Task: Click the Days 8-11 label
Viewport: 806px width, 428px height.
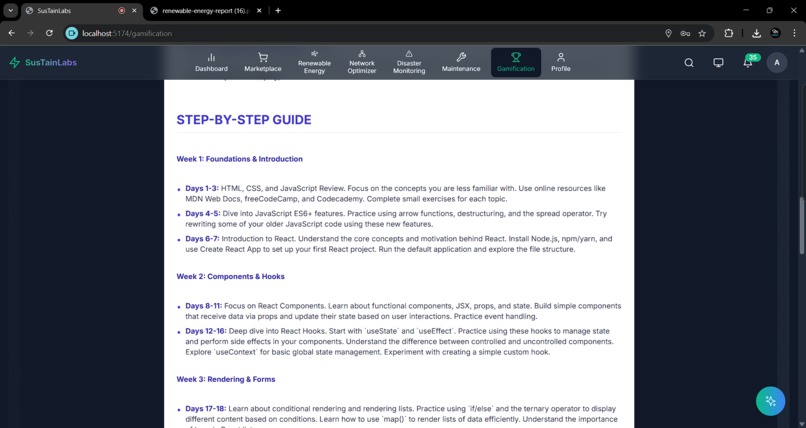Action: [204, 306]
